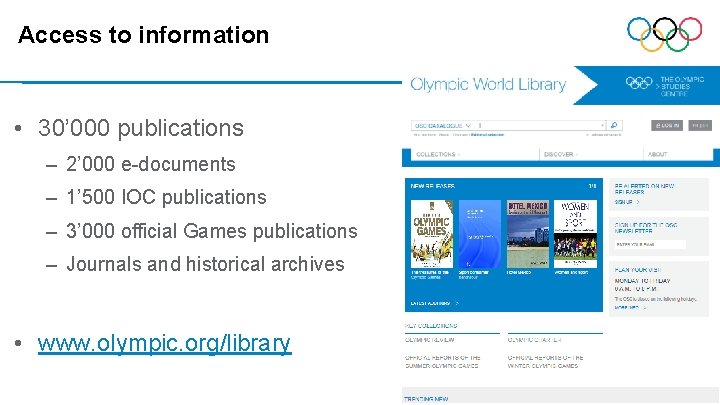This screenshot has width=720, height=405.
Task: Click the Olympic Studies Centre logo
Action: tap(664, 86)
